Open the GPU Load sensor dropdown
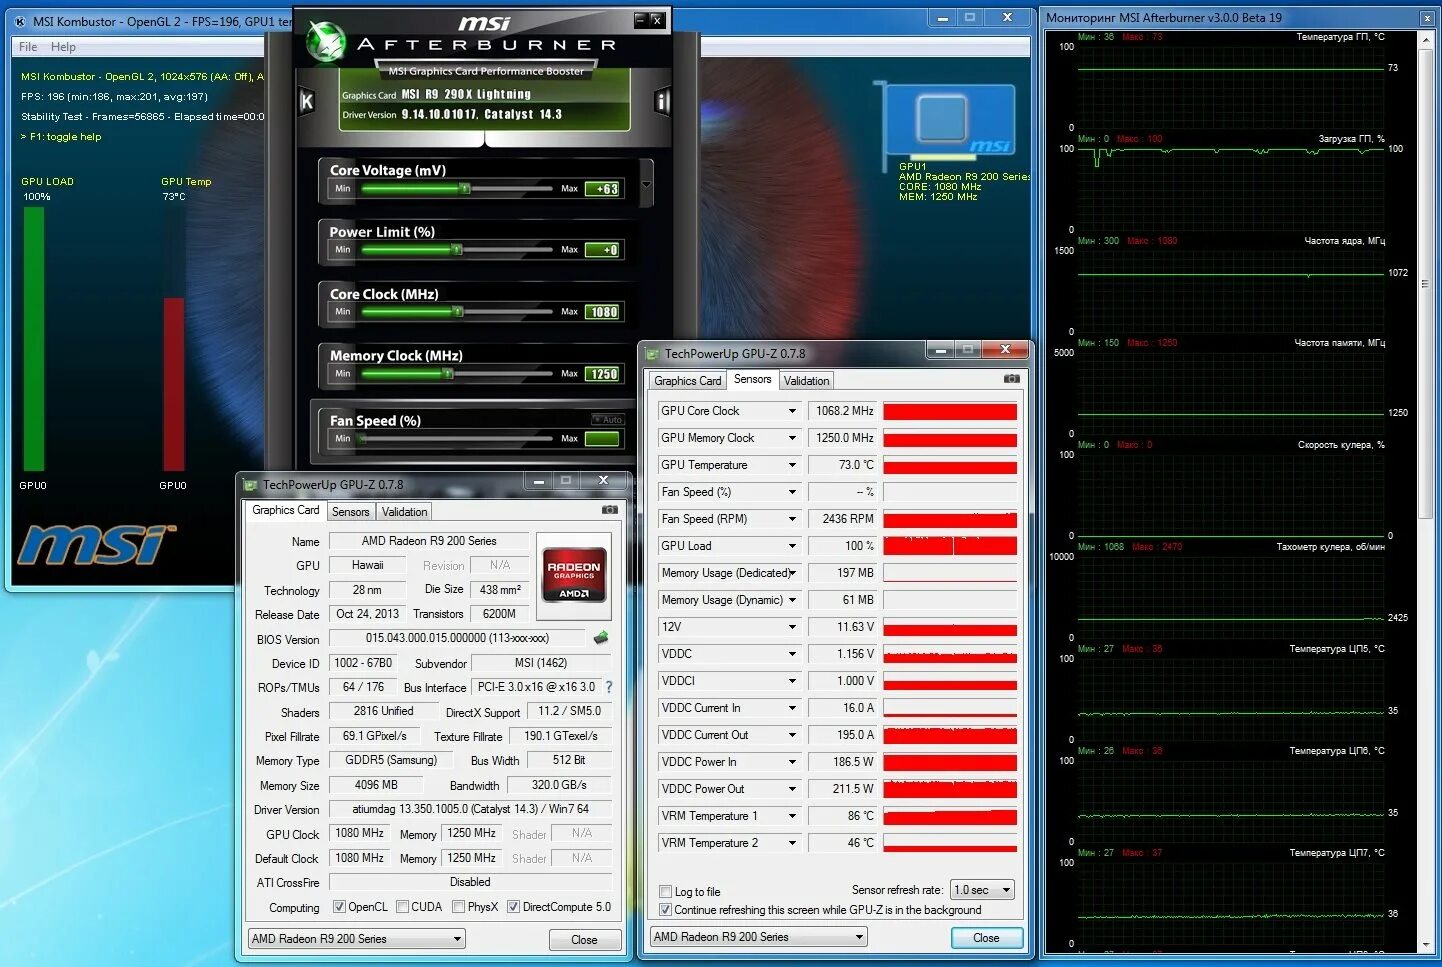This screenshot has height=967, width=1442. pos(792,546)
